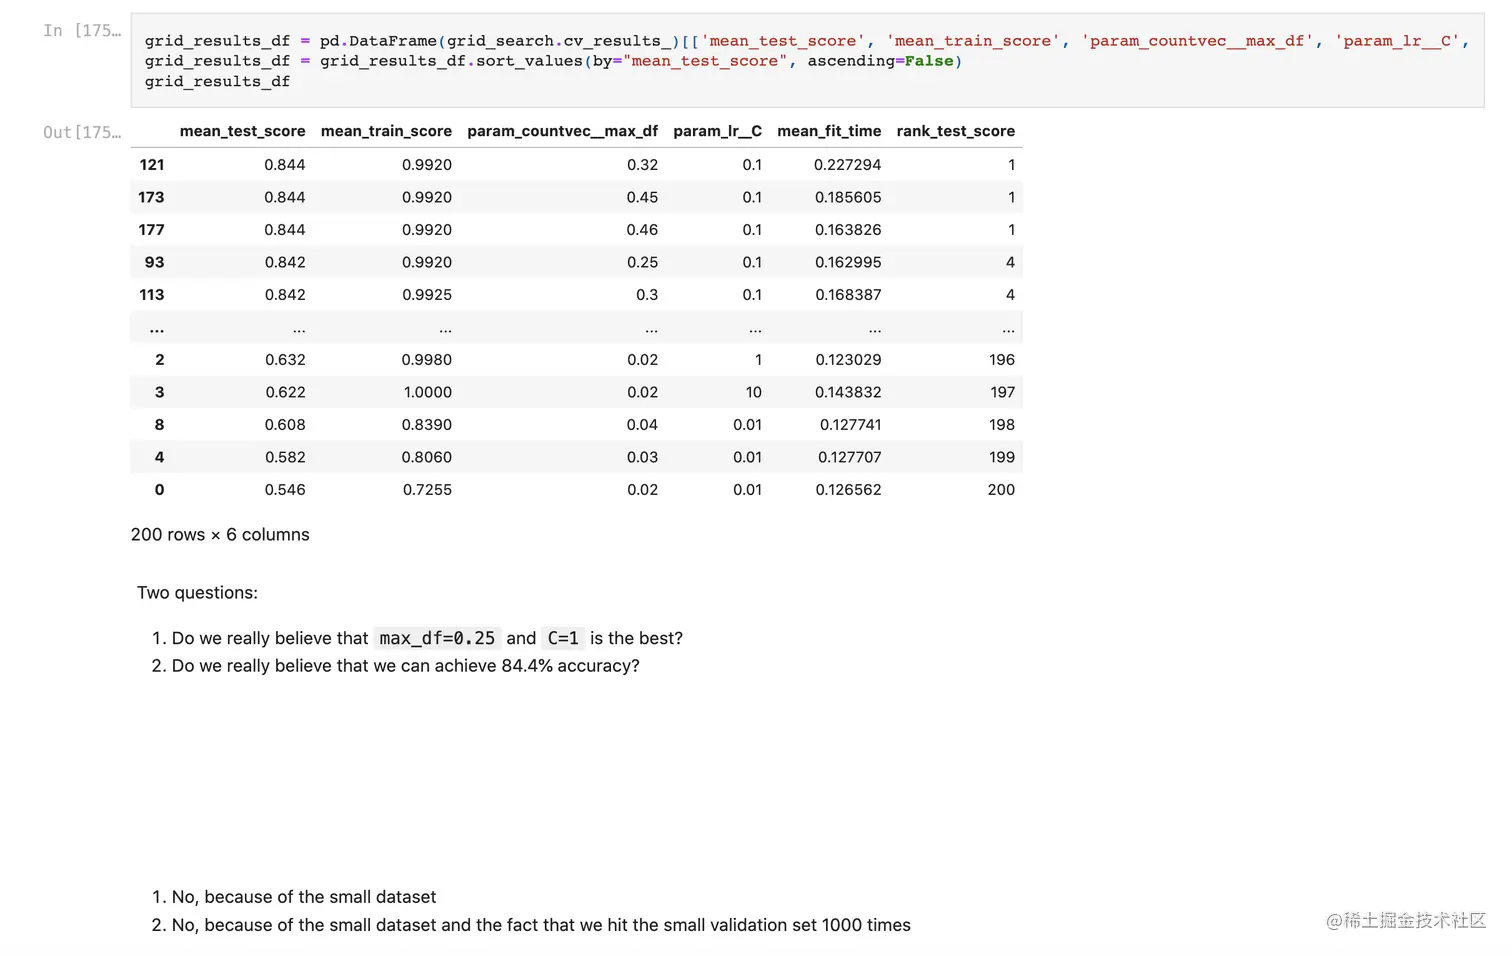Click train score value 0.9980

[427, 360]
